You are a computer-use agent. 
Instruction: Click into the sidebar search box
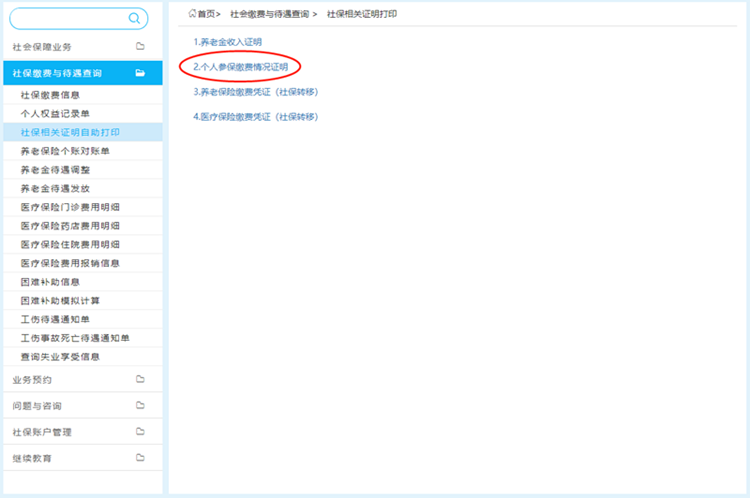click(70, 18)
